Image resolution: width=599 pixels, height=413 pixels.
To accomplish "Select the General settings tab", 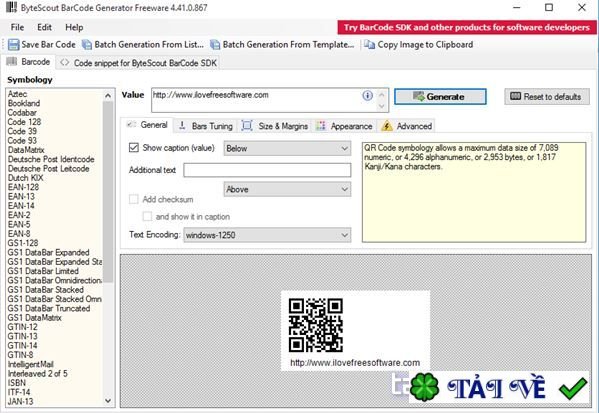I will point(148,125).
